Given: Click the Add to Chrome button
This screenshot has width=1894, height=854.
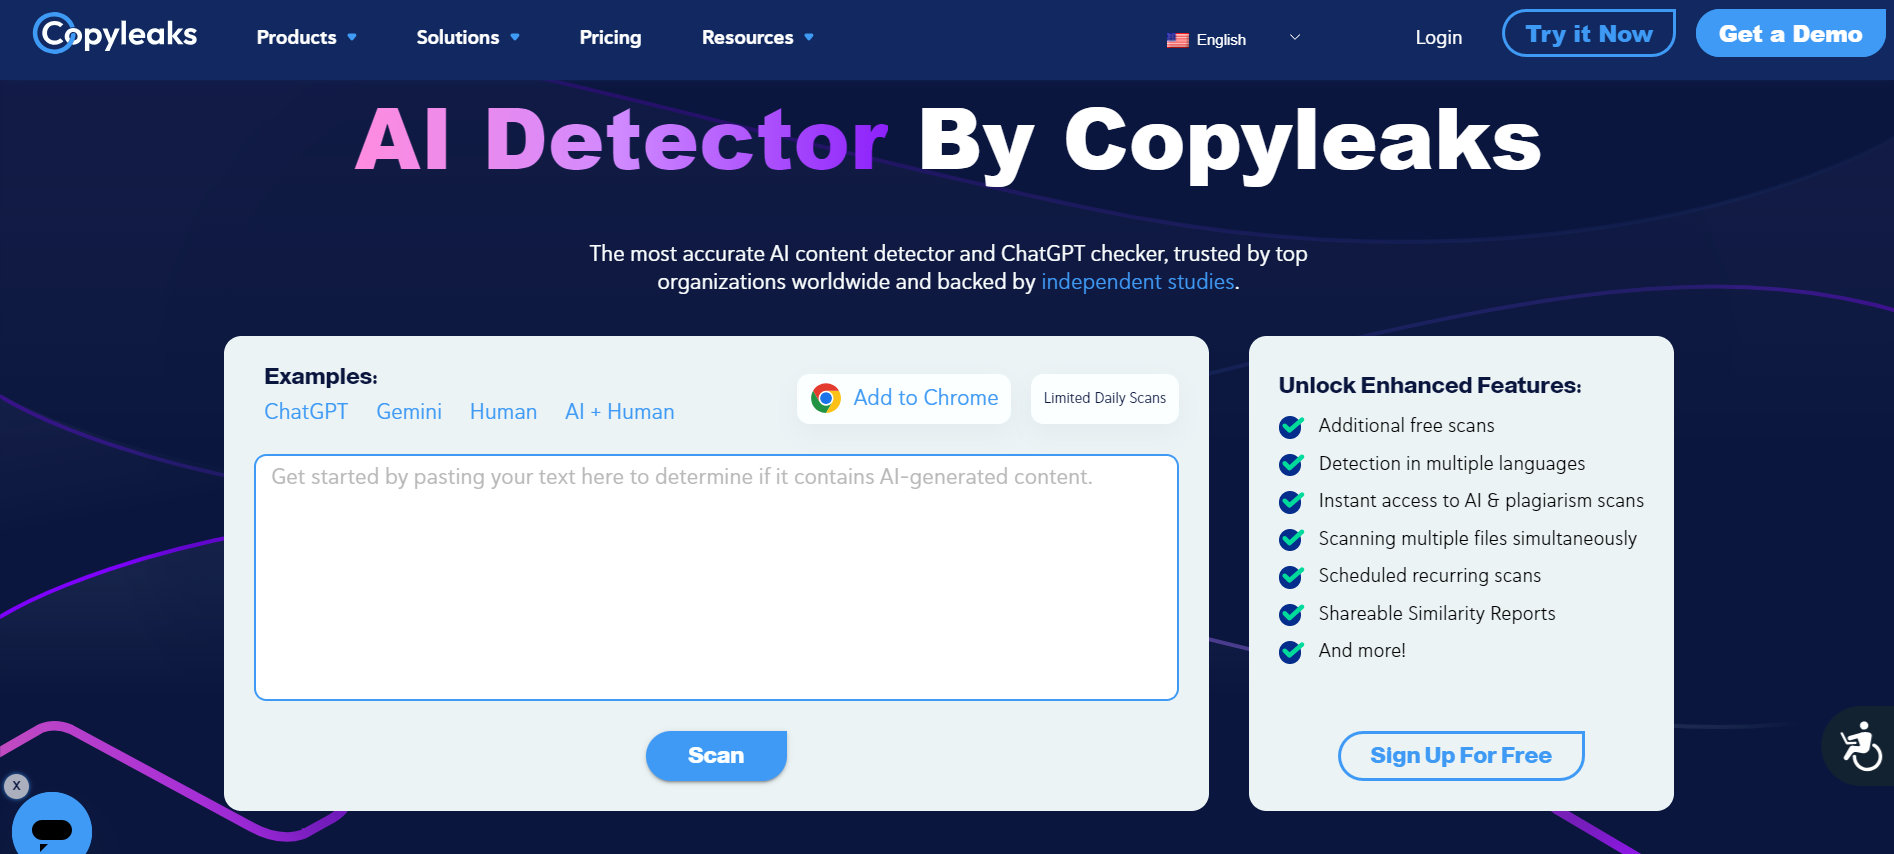Looking at the screenshot, I should point(904,398).
